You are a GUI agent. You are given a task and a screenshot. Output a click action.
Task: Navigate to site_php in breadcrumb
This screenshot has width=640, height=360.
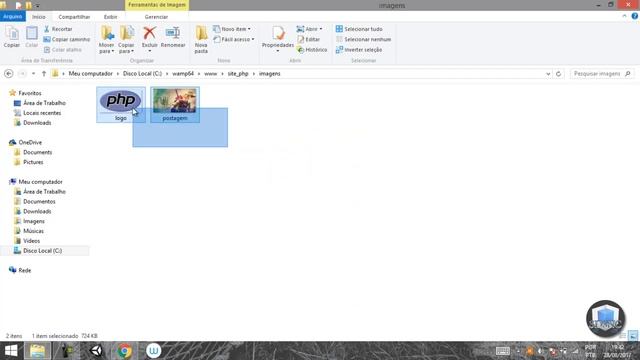[x=238, y=73]
